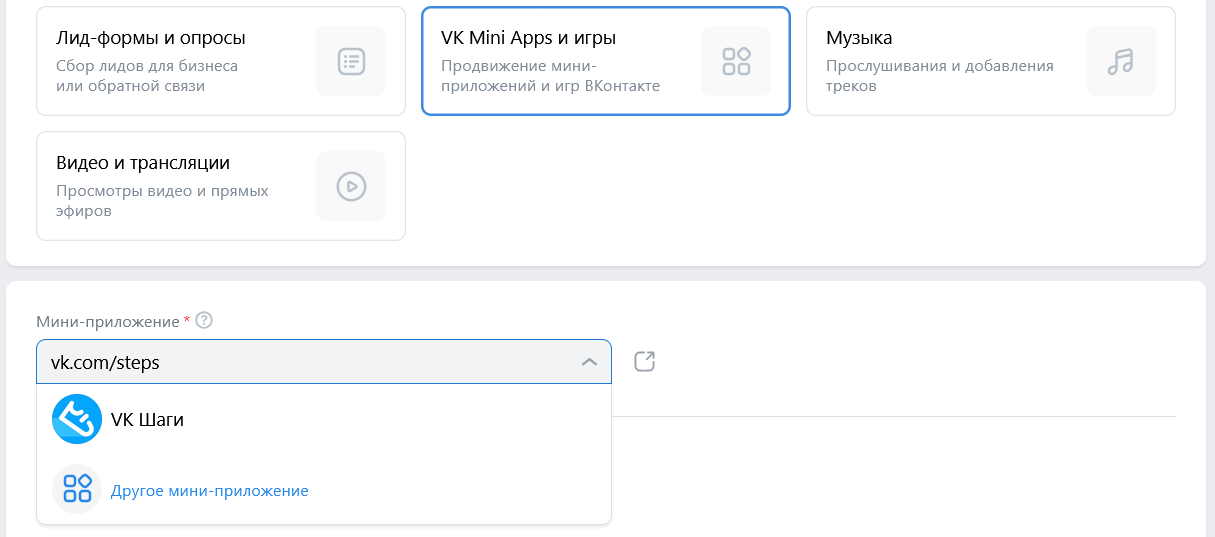Open the mini-app link in a new window

pos(645,361)
